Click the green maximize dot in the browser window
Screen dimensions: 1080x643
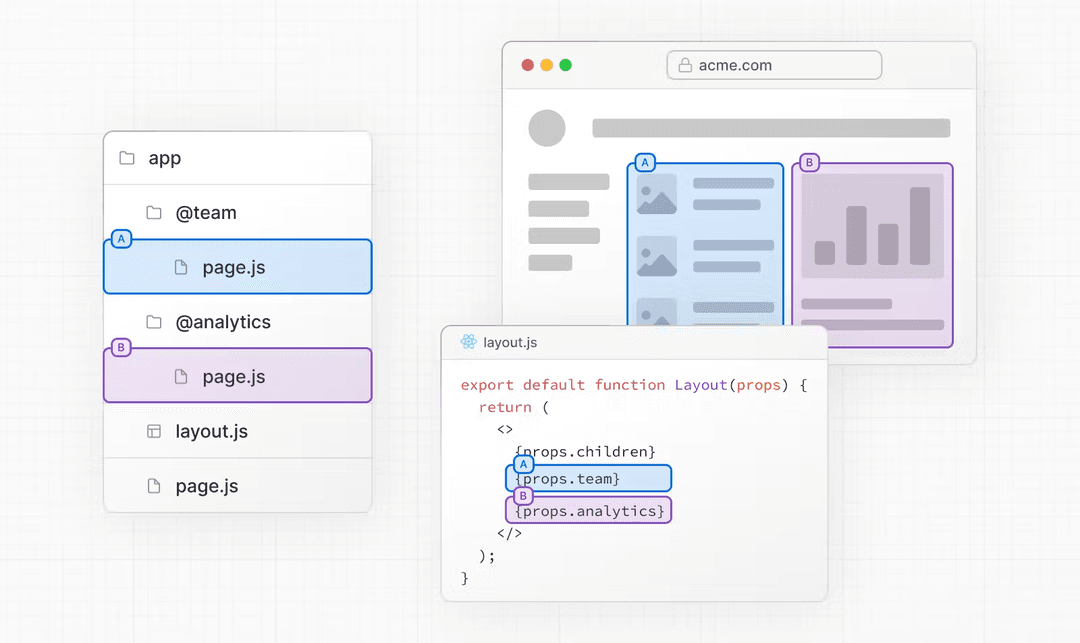tap(565, 65)
